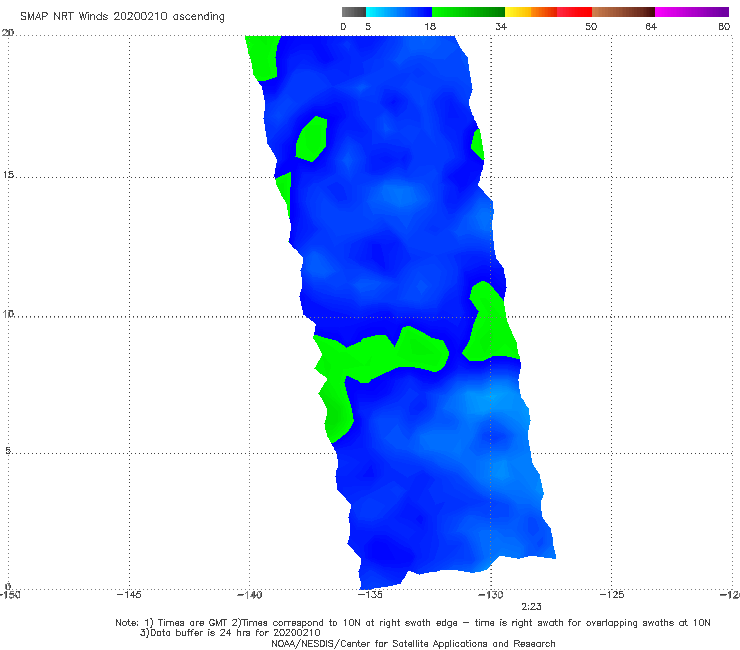Click the longitude label '-130'
The width and height of the screenshot is (740, 650).
pos(490,595)
